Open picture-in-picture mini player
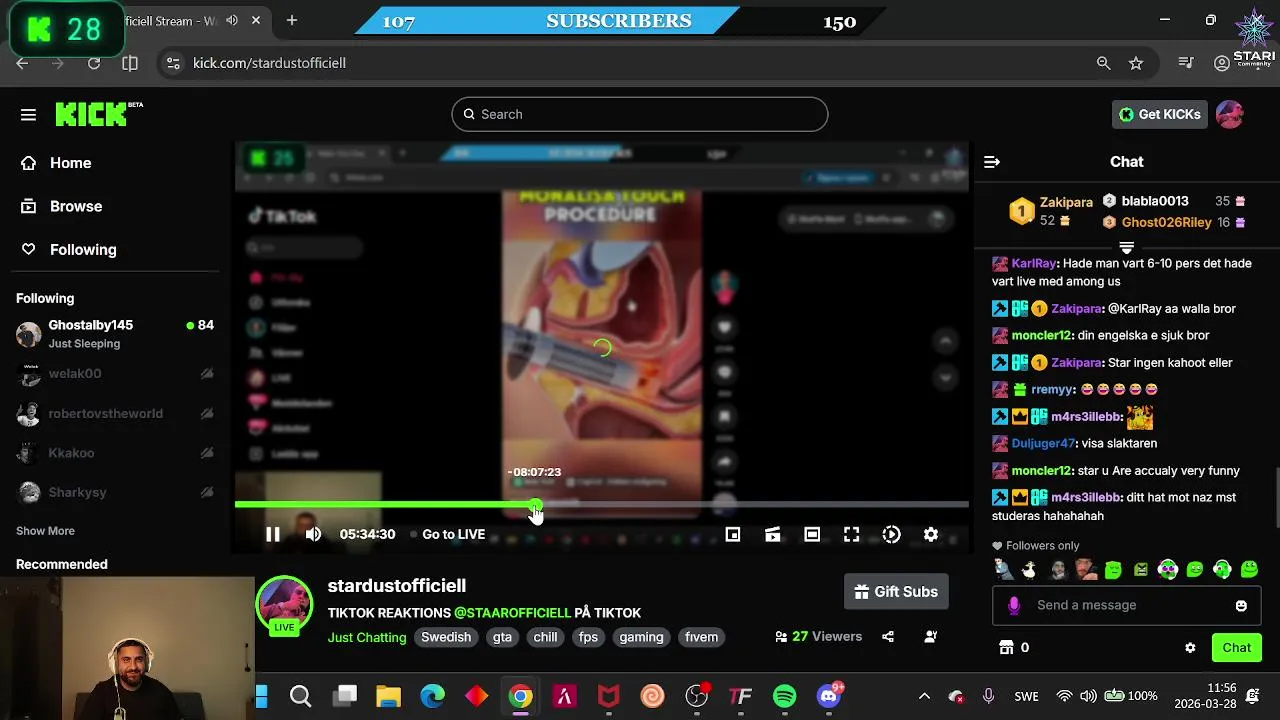Image resolution: width=1280 pixels, height=720 pixels. (x=733, y=535)
